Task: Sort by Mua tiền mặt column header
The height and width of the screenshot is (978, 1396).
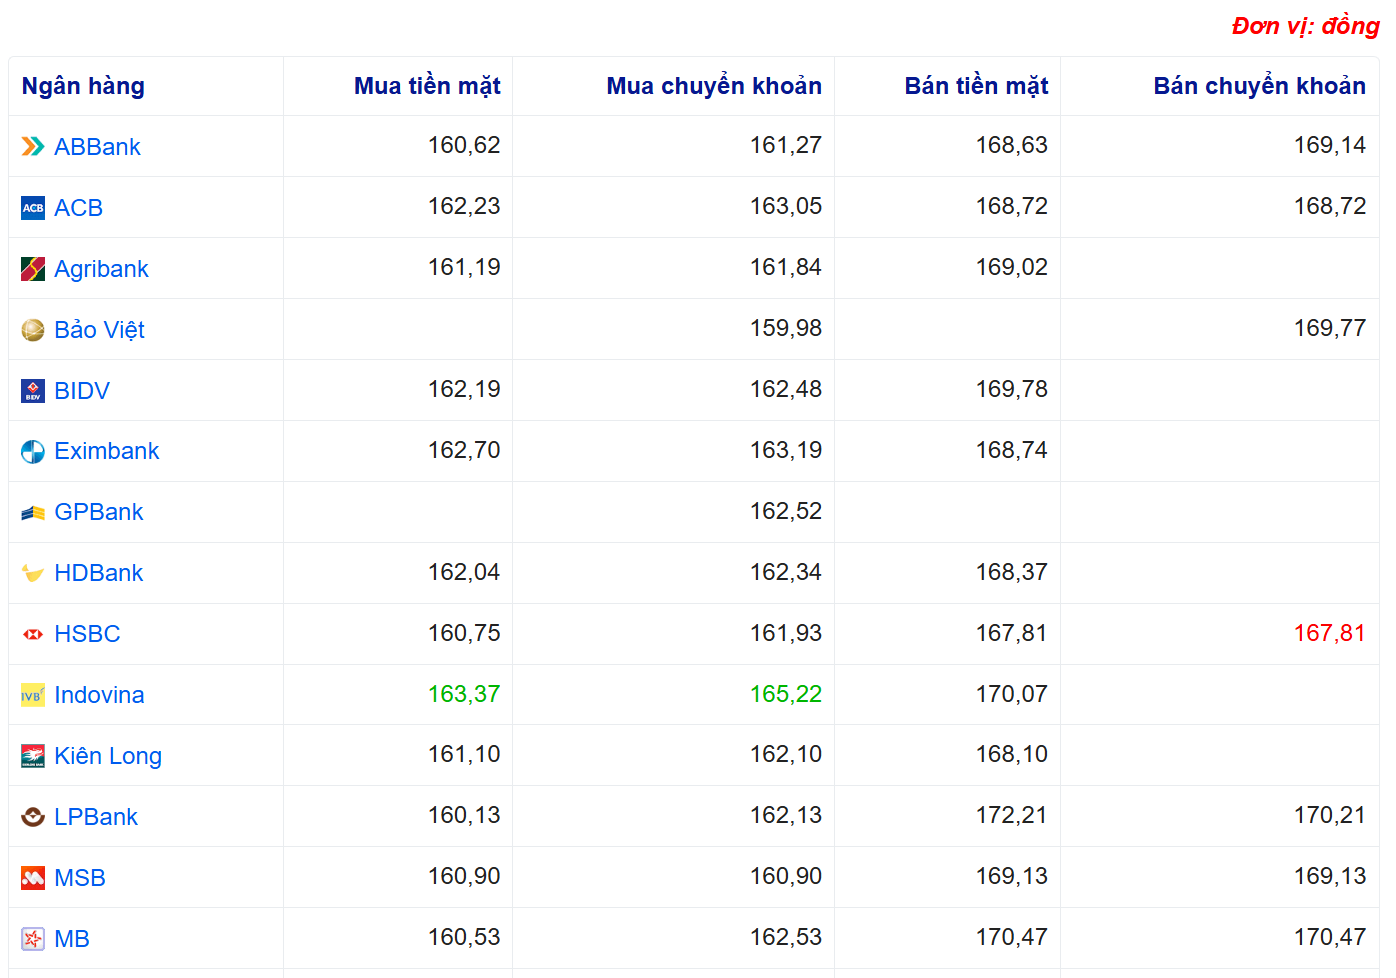Action: [427, 86]
